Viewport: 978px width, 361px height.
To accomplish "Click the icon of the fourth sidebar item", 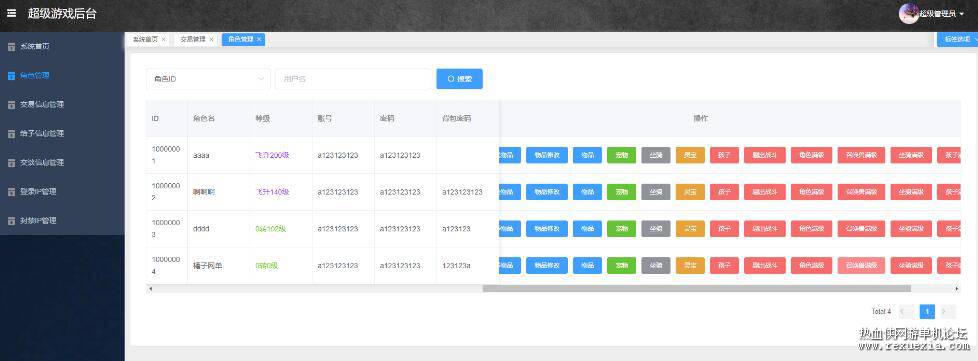I will point(11,133).
